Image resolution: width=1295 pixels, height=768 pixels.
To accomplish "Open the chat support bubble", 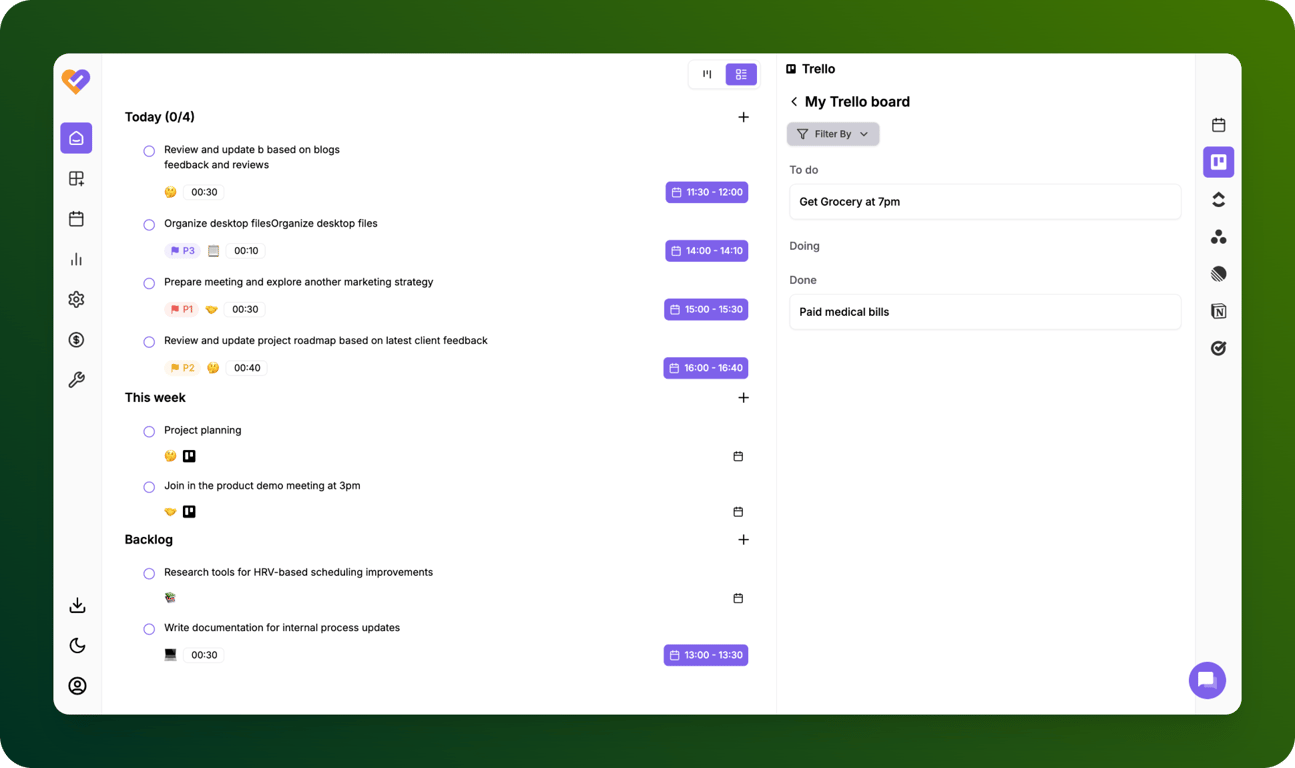I will [1207, 680].
